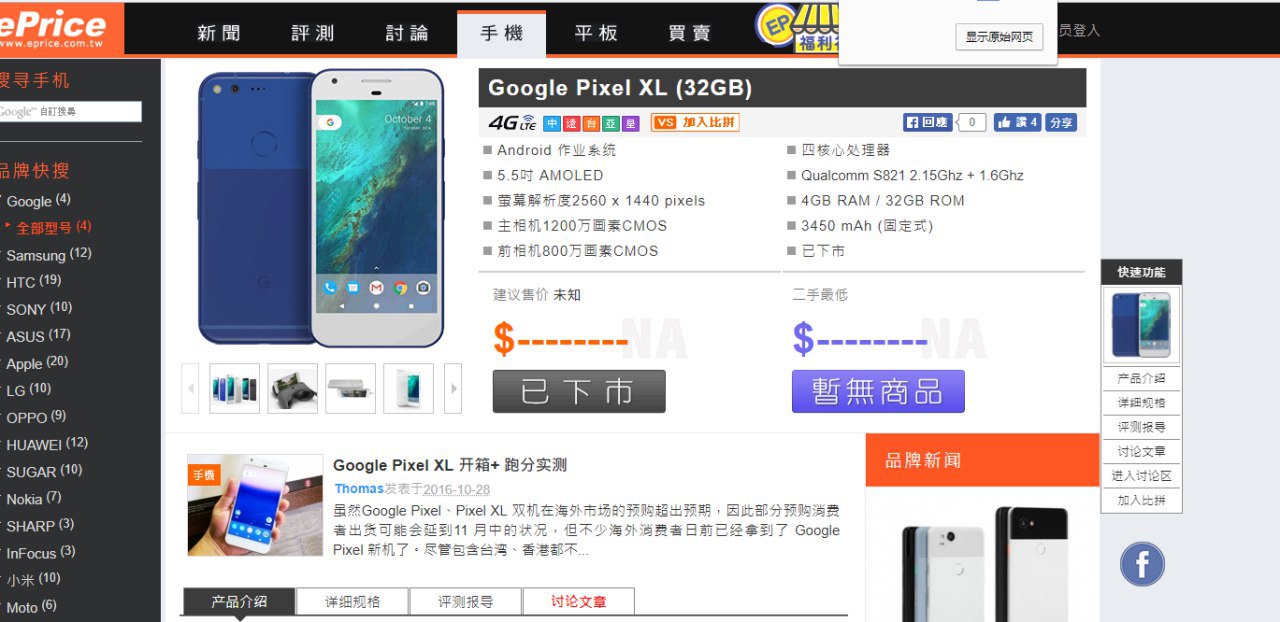Viewport: 1280px width, 622px height.
Task: Click the blue 中 carrier icon
Action: pyautogui.click(x=552, y=124)
